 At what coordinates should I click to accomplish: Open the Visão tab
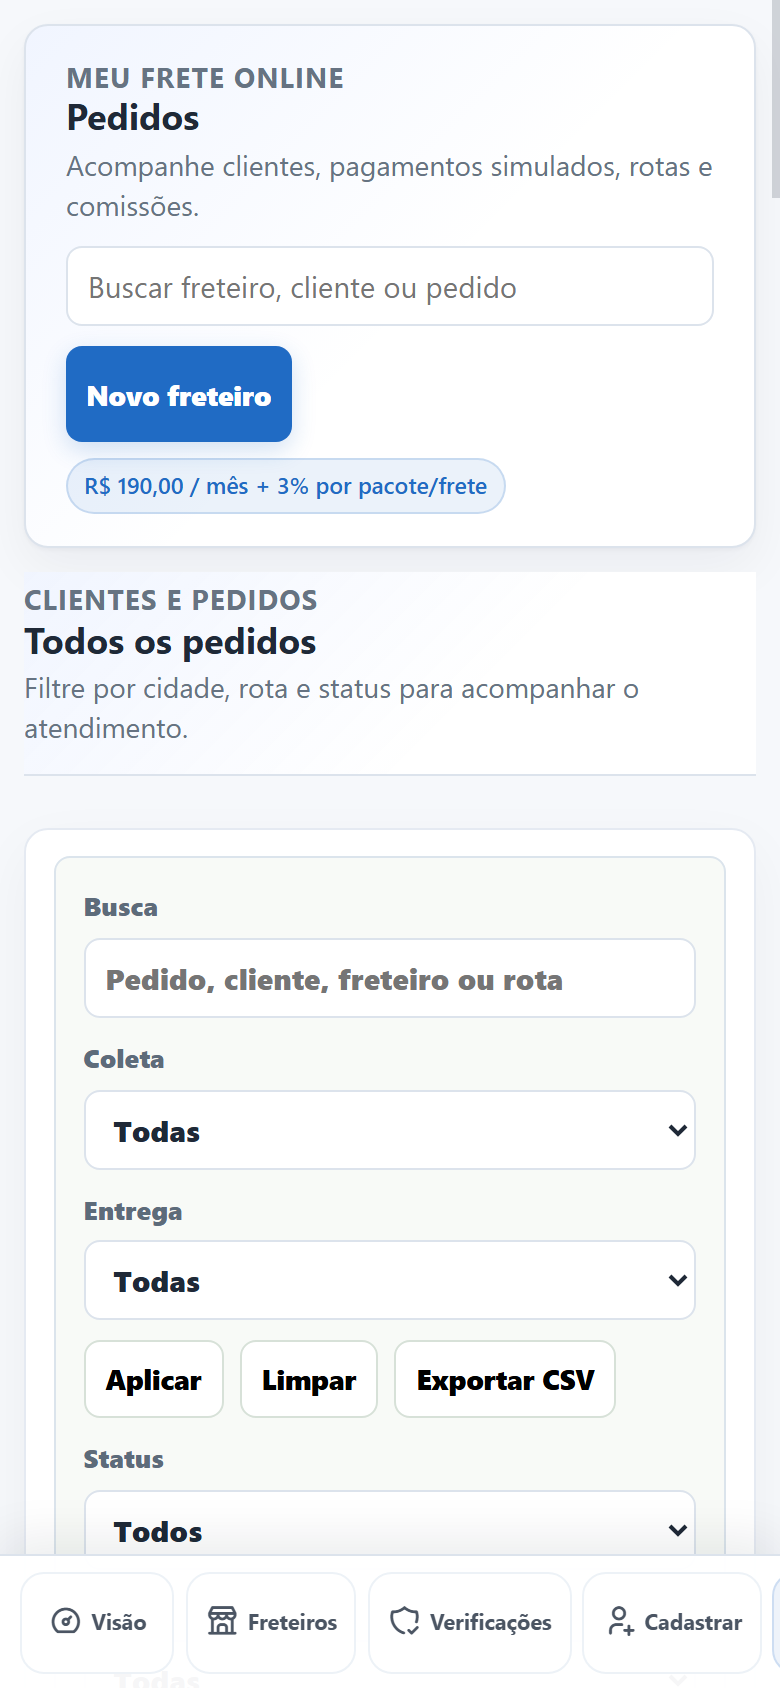coord(97,1622)
